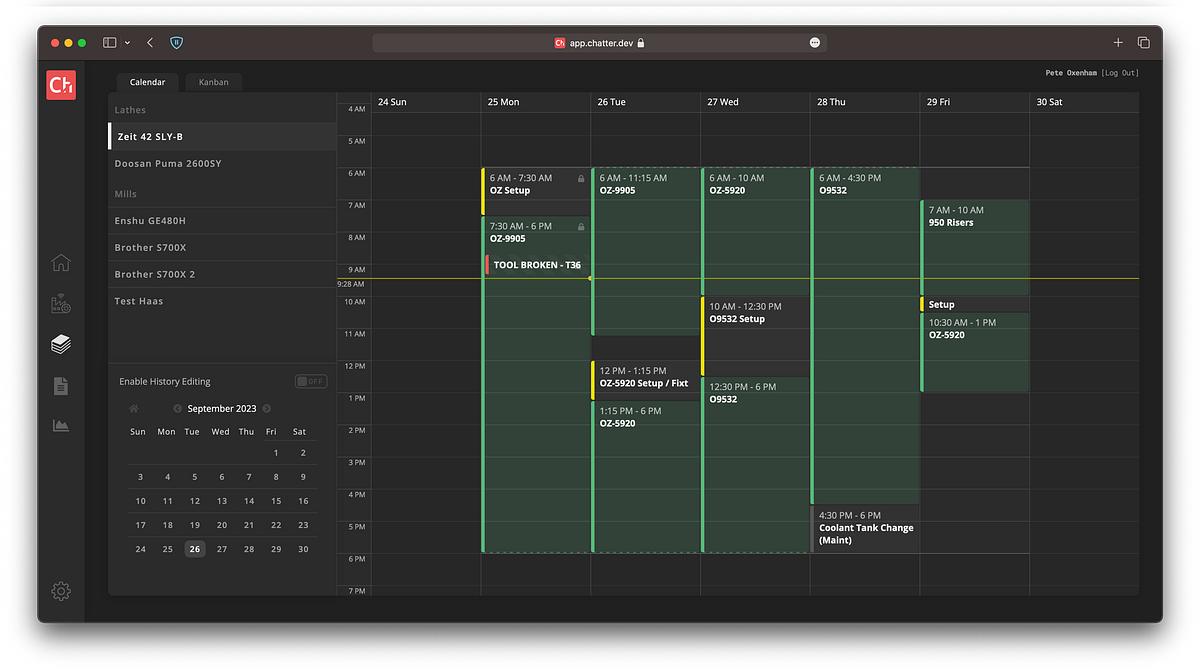The image size is (1200, 672).
Task: Open the documents report icon in the sidebar
Action: [x=61, y=385]
